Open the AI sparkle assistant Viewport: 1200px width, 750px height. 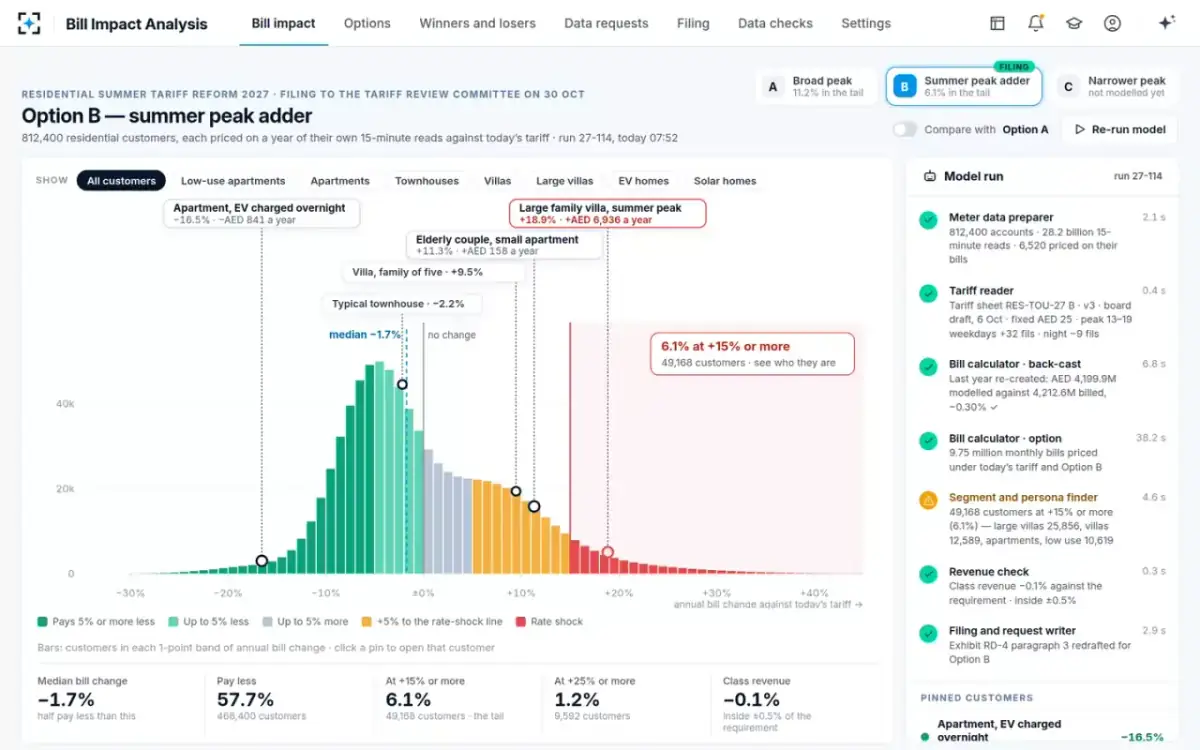pos(1166,23)
